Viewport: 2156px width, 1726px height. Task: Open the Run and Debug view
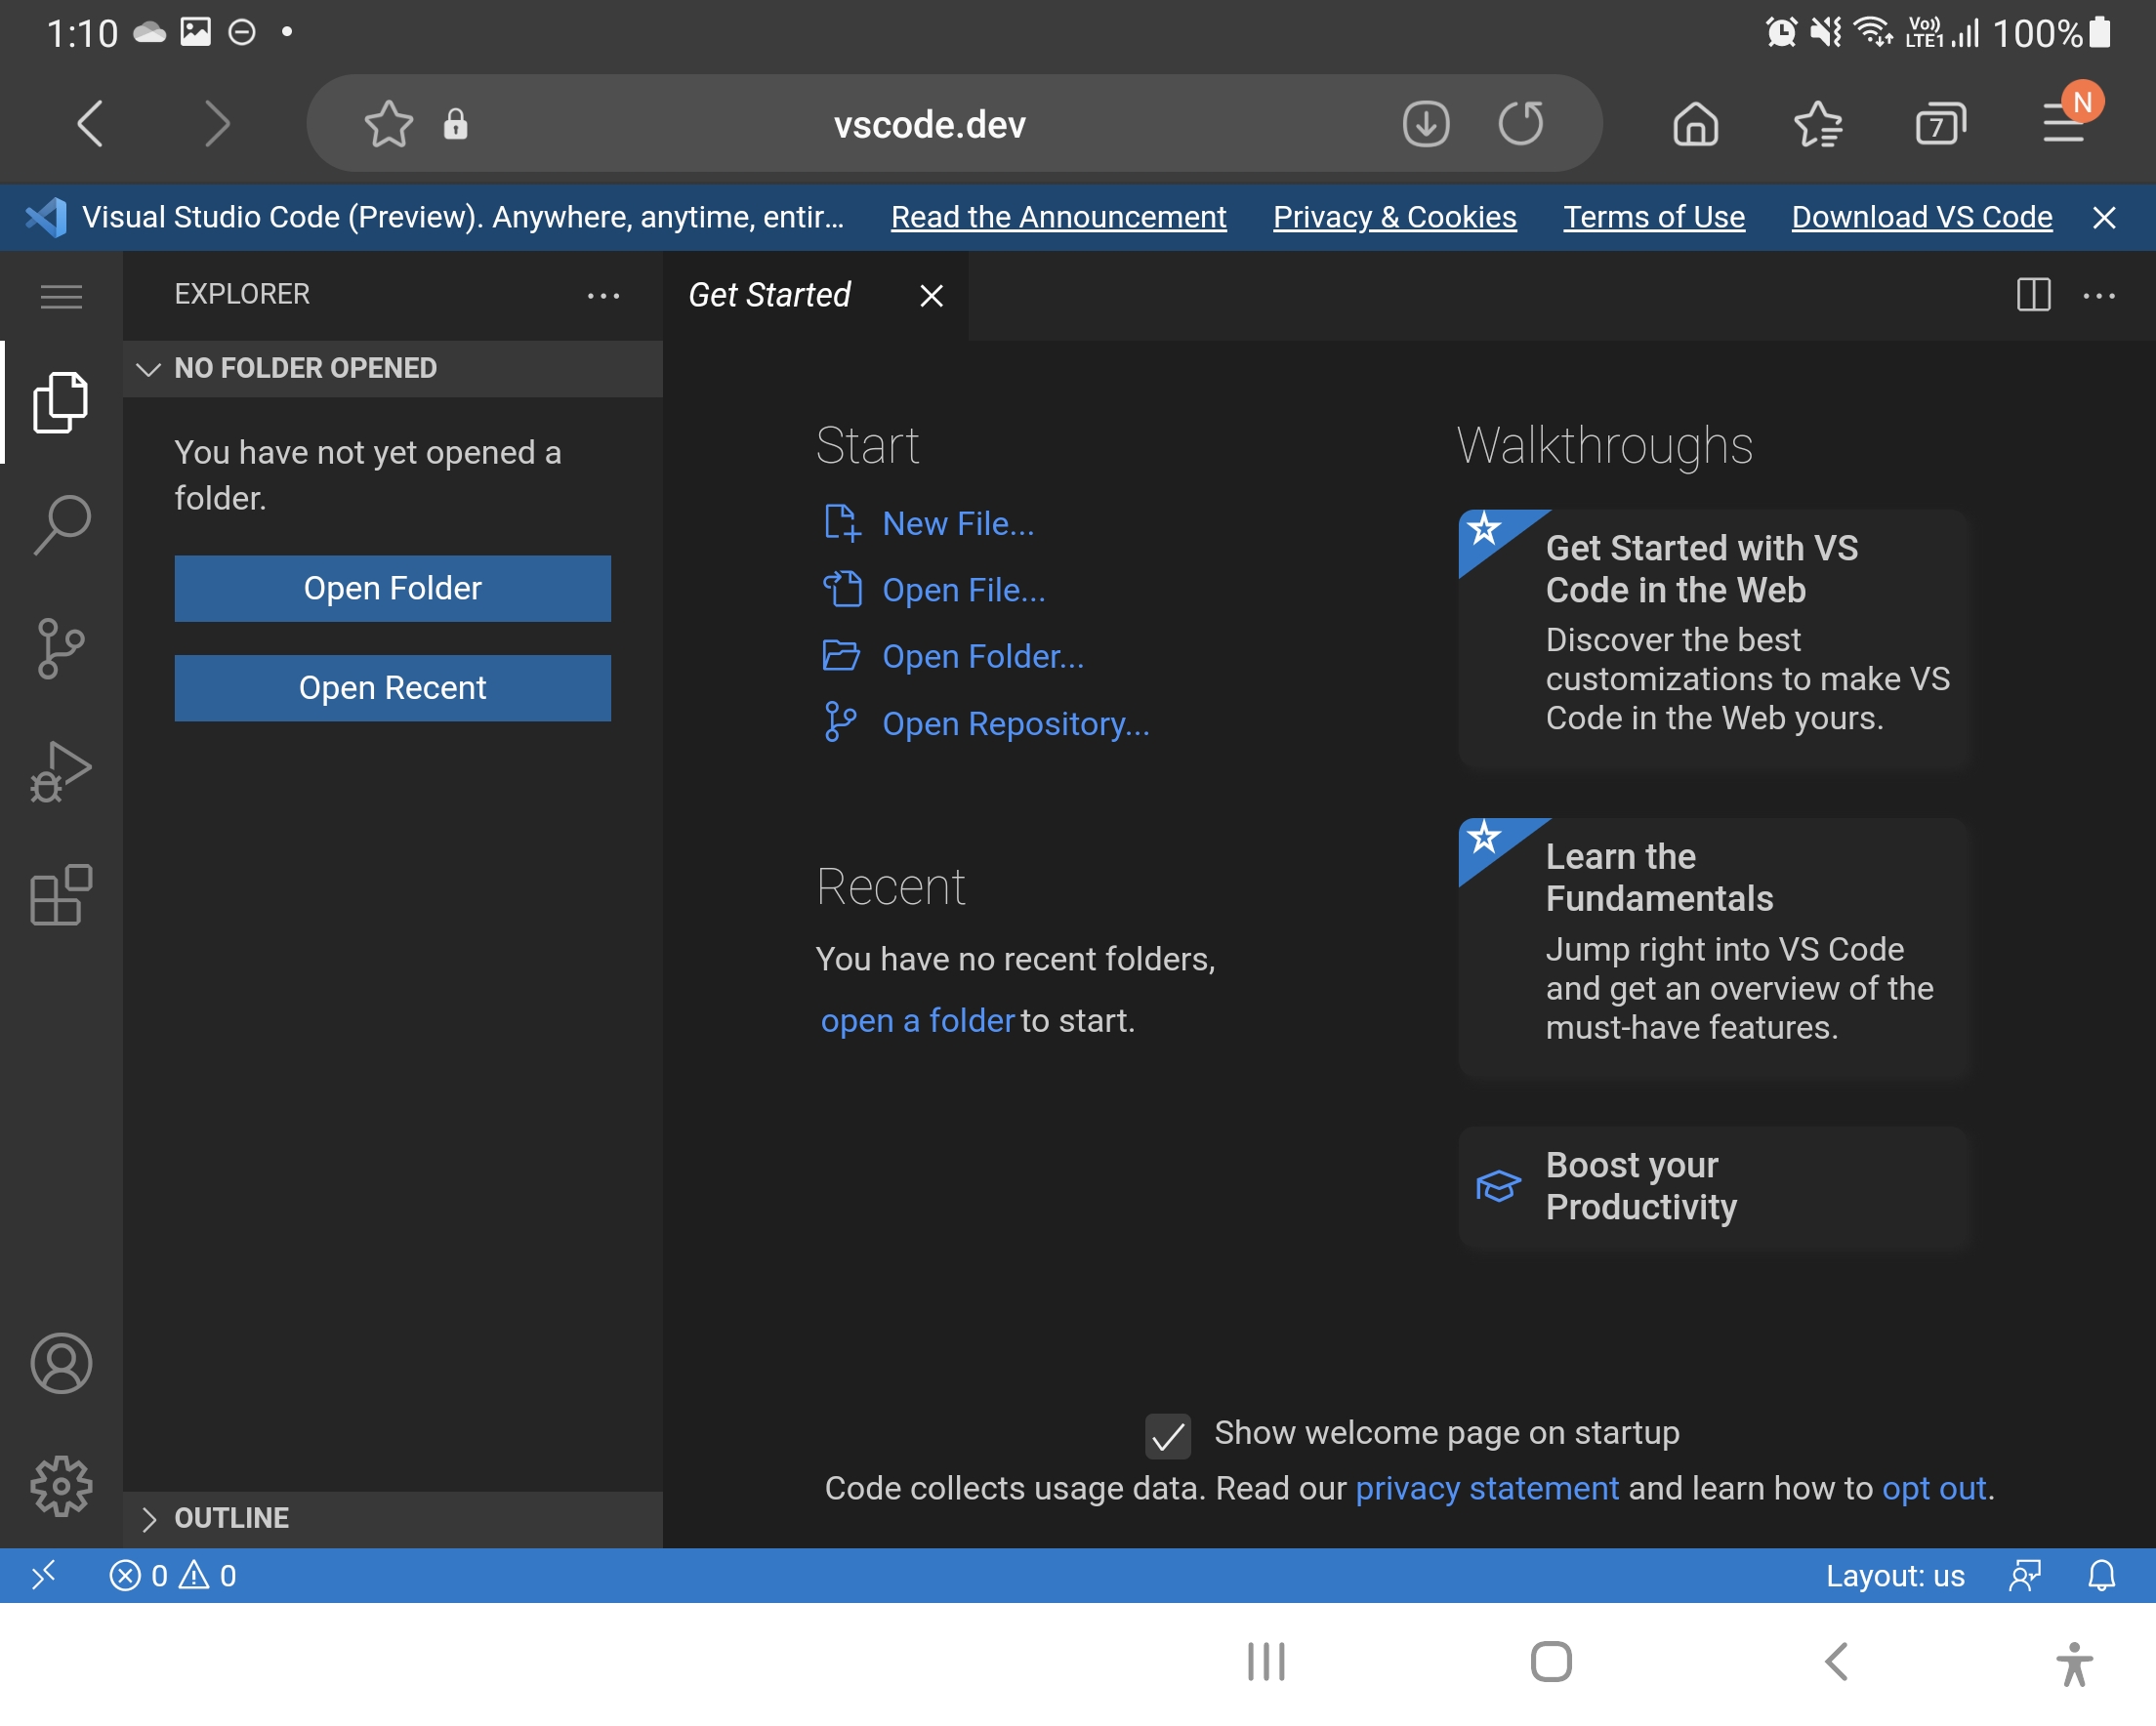[61, 771]
